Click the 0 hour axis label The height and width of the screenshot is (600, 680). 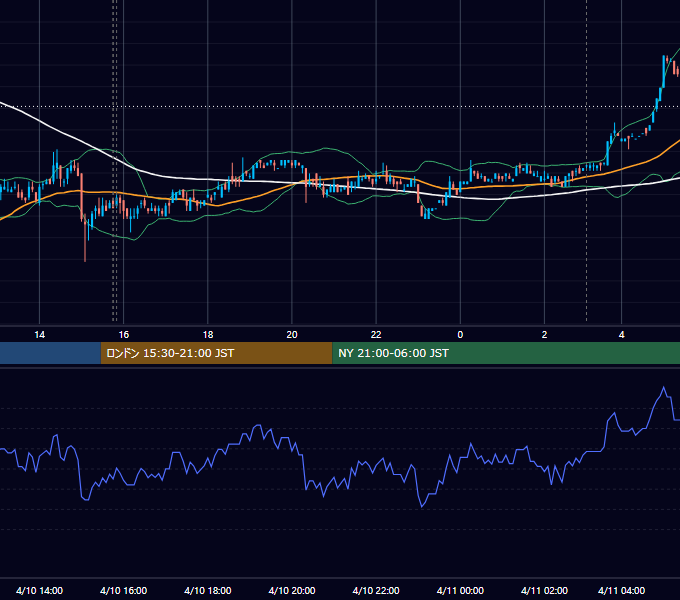pyautogui.click(x=460, y=335)
